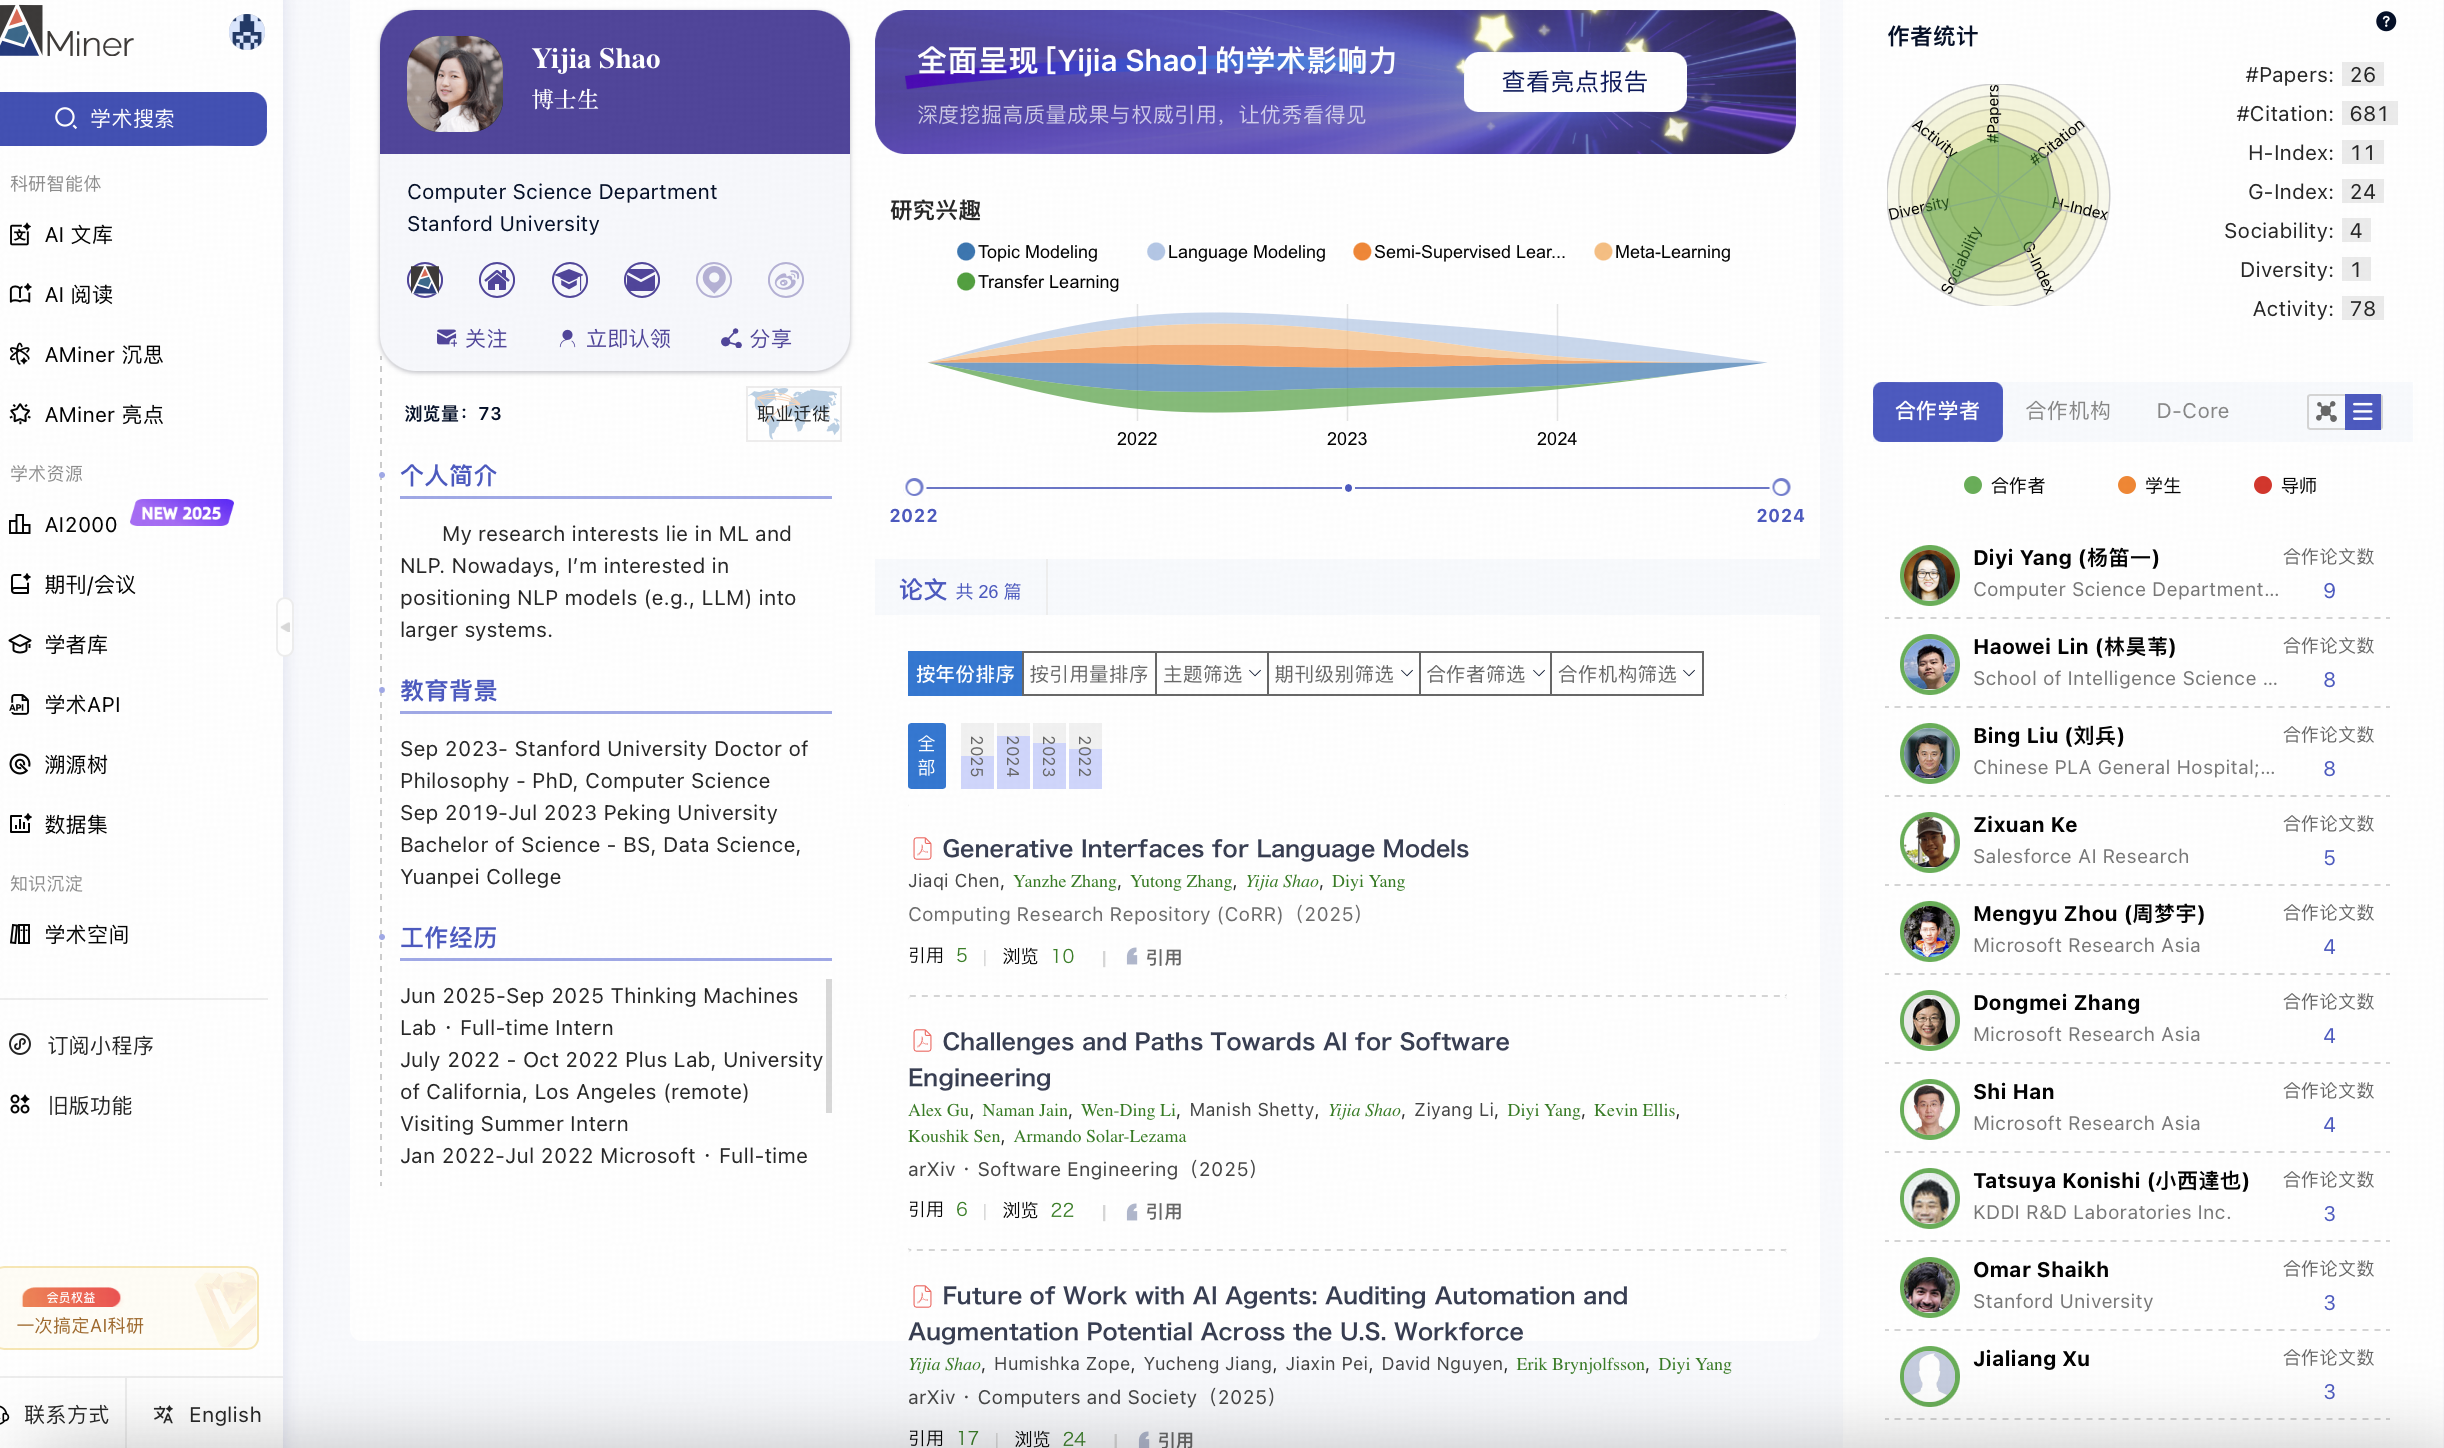This screenshot has height=1448, width=2444.
Task: Click the Google Scholar cap icon
Action: (569, 280)
